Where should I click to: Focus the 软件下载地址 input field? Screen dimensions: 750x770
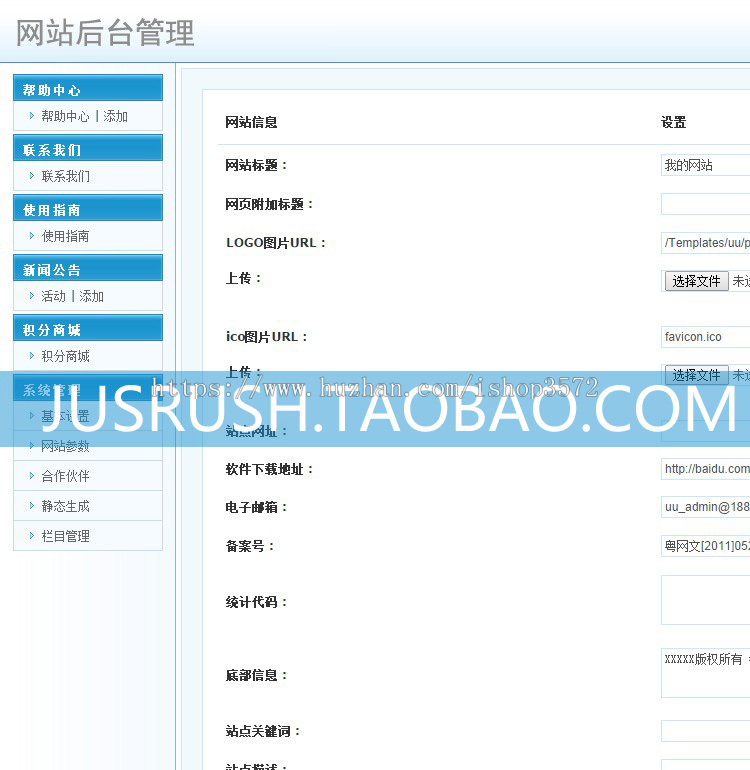click(705, 469)
